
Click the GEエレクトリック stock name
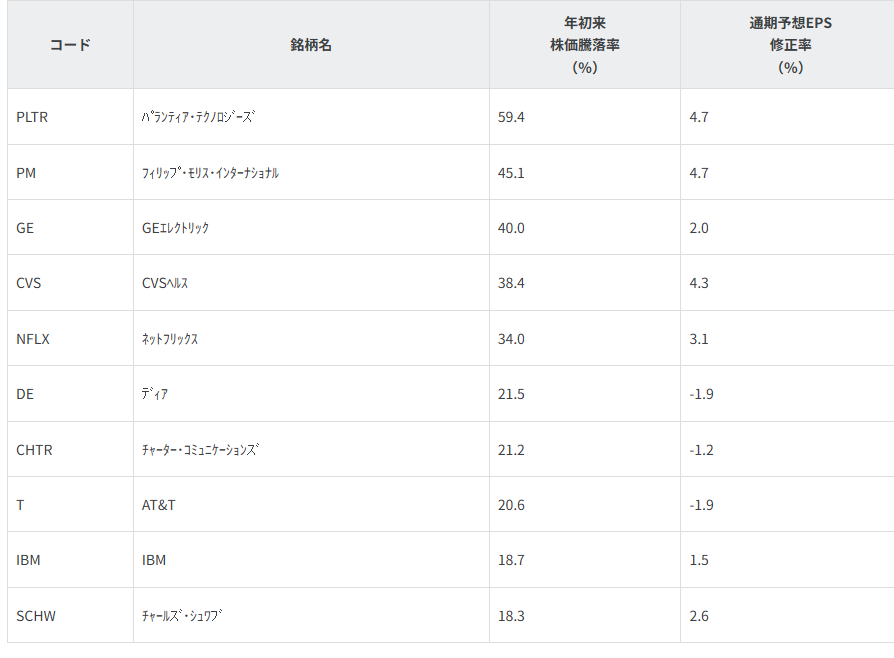(176, 228)
